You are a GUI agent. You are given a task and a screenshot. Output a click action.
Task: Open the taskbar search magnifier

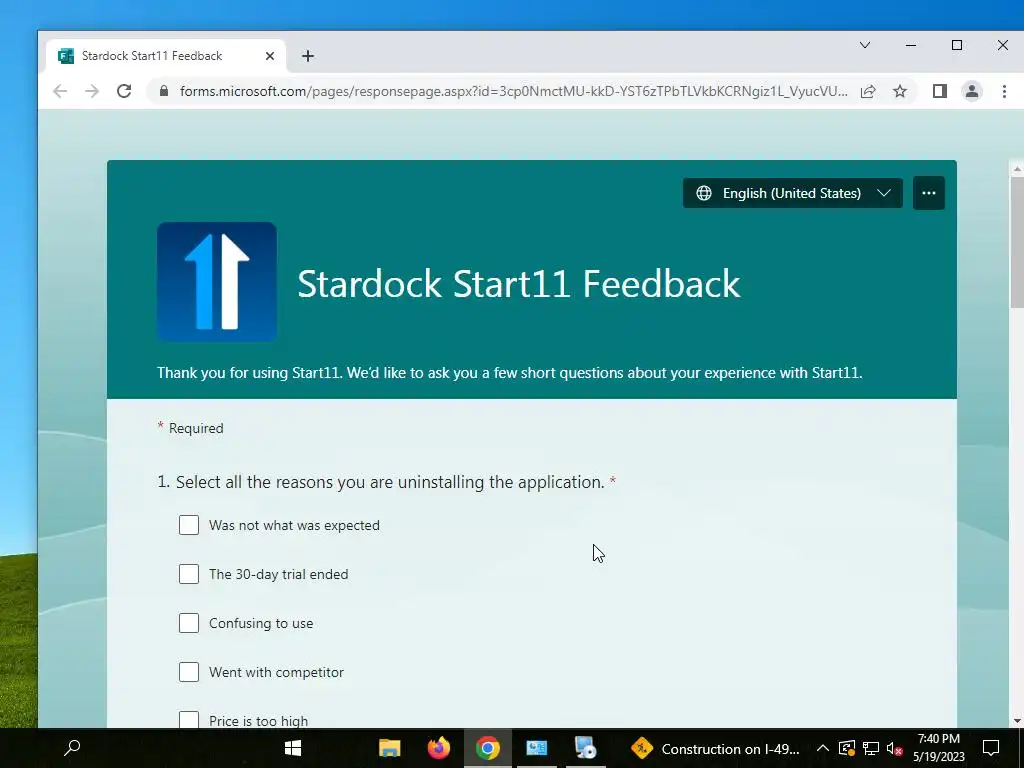(x=72, y=748)
